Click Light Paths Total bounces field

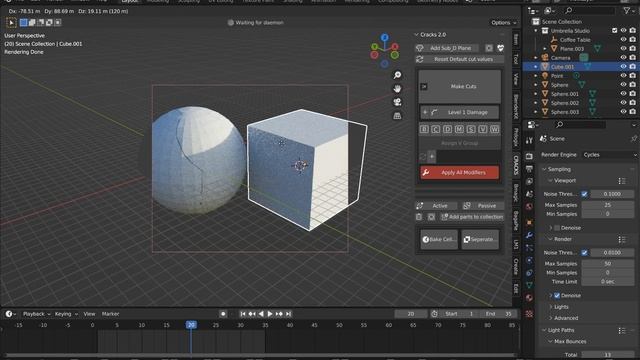[x=607, y=355]
